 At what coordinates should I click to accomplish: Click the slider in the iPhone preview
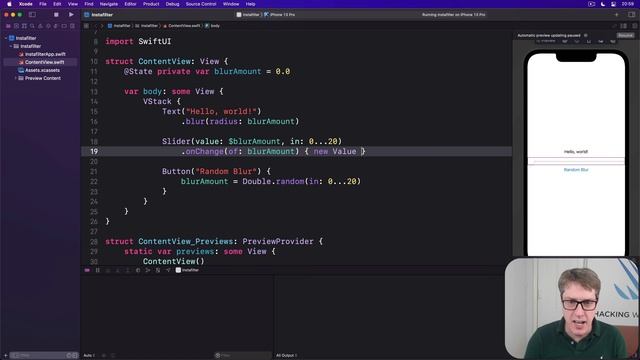(x=576, y=162)
